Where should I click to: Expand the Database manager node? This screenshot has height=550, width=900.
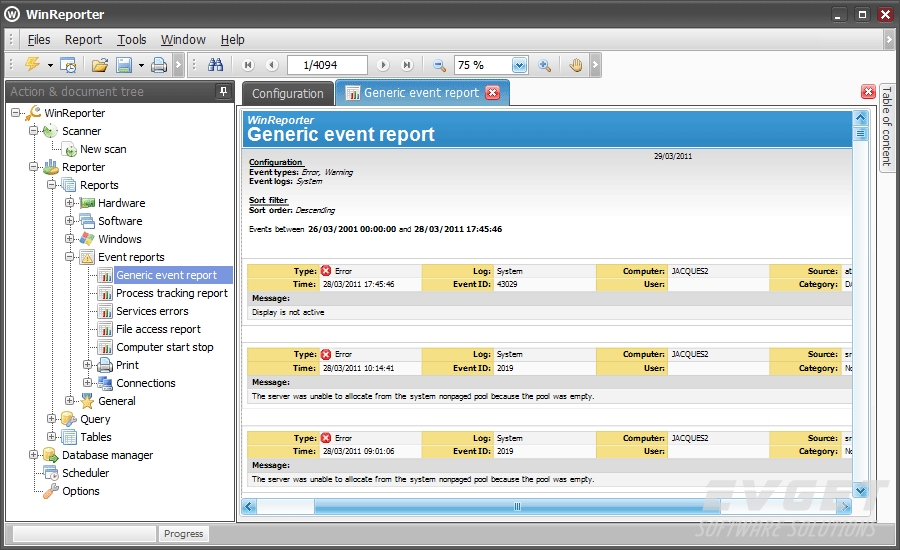point(33,455)
